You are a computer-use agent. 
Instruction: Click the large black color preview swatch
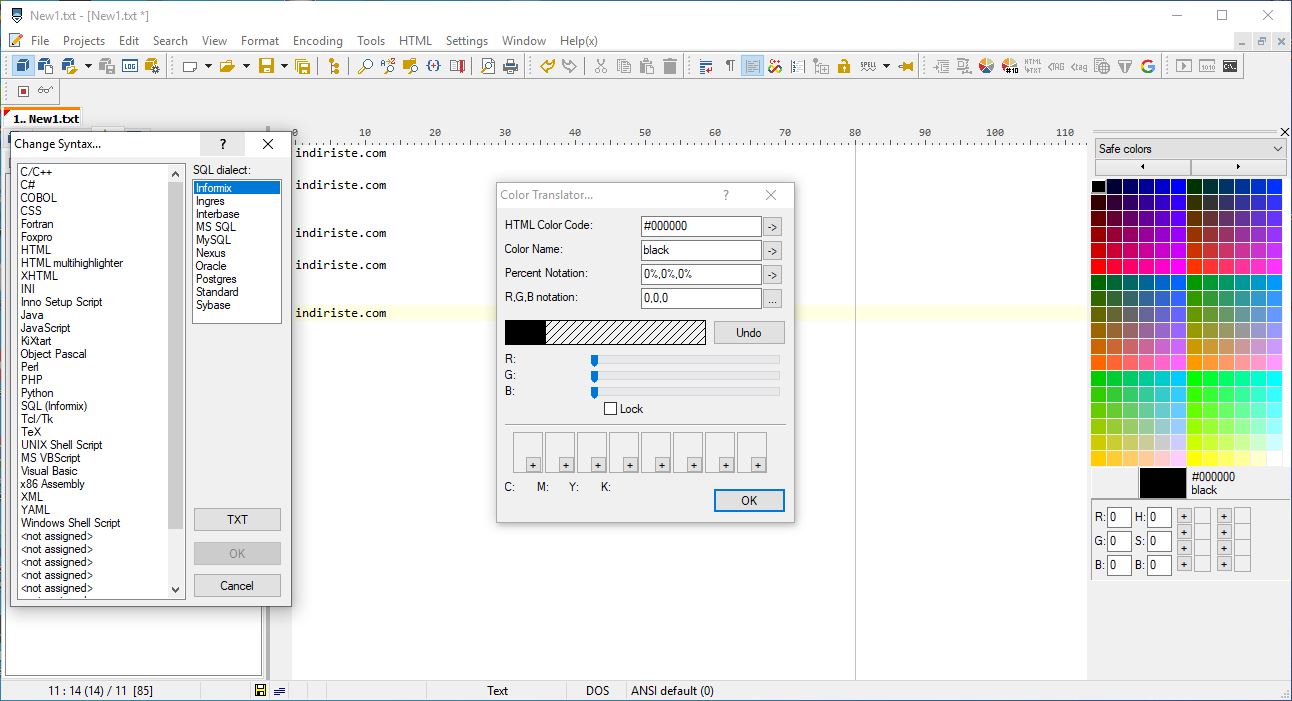pos(1163,483)
